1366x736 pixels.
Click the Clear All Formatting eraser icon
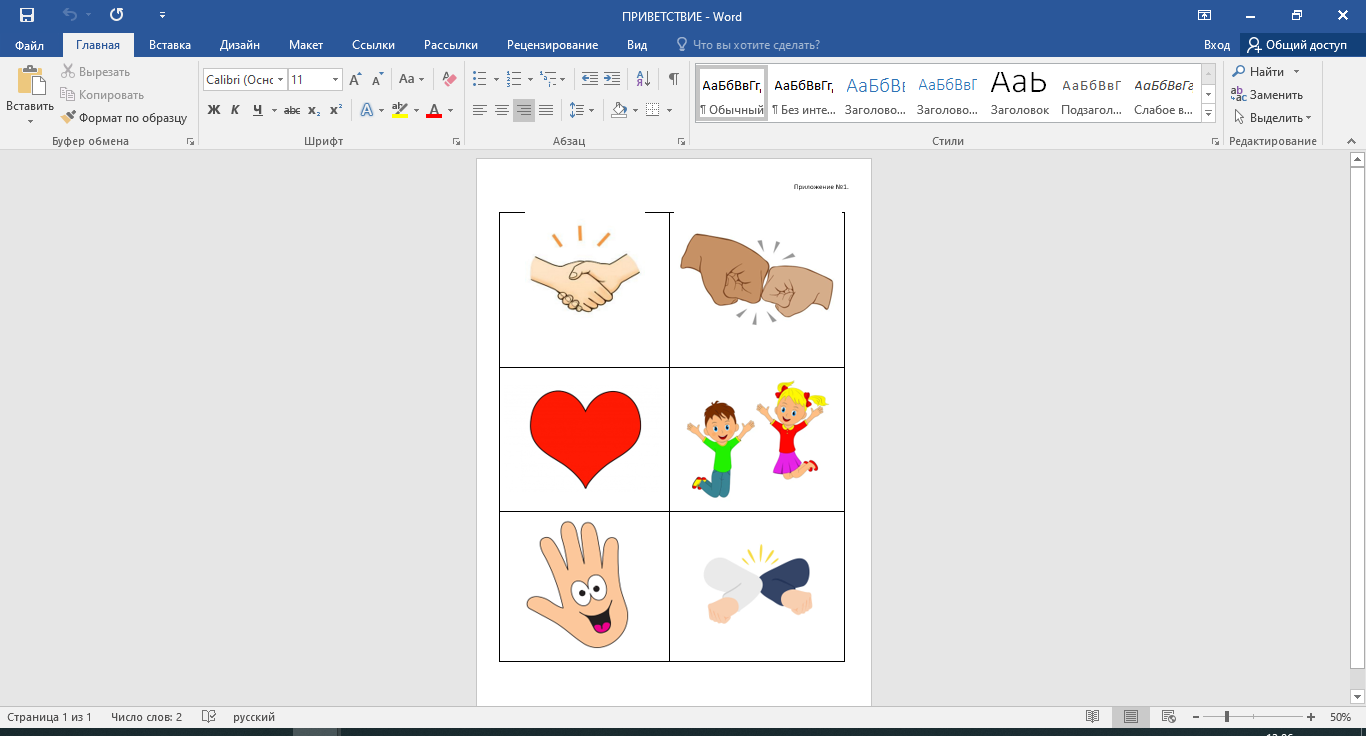(449, 79)
